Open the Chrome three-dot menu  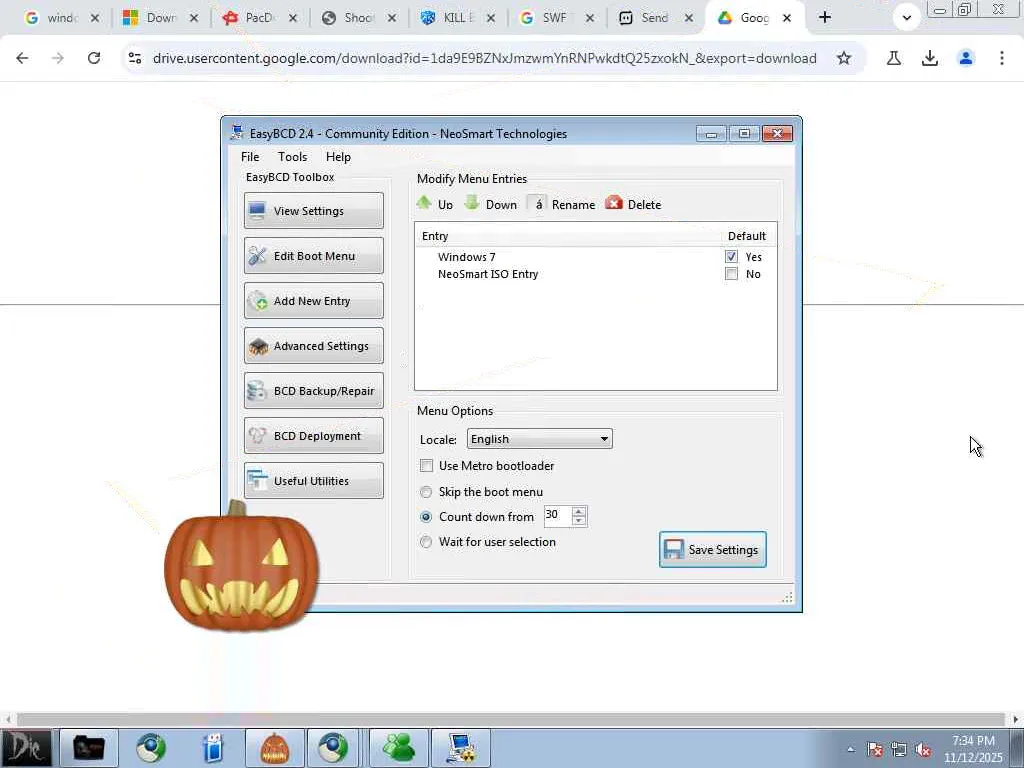pos(1002,58)
